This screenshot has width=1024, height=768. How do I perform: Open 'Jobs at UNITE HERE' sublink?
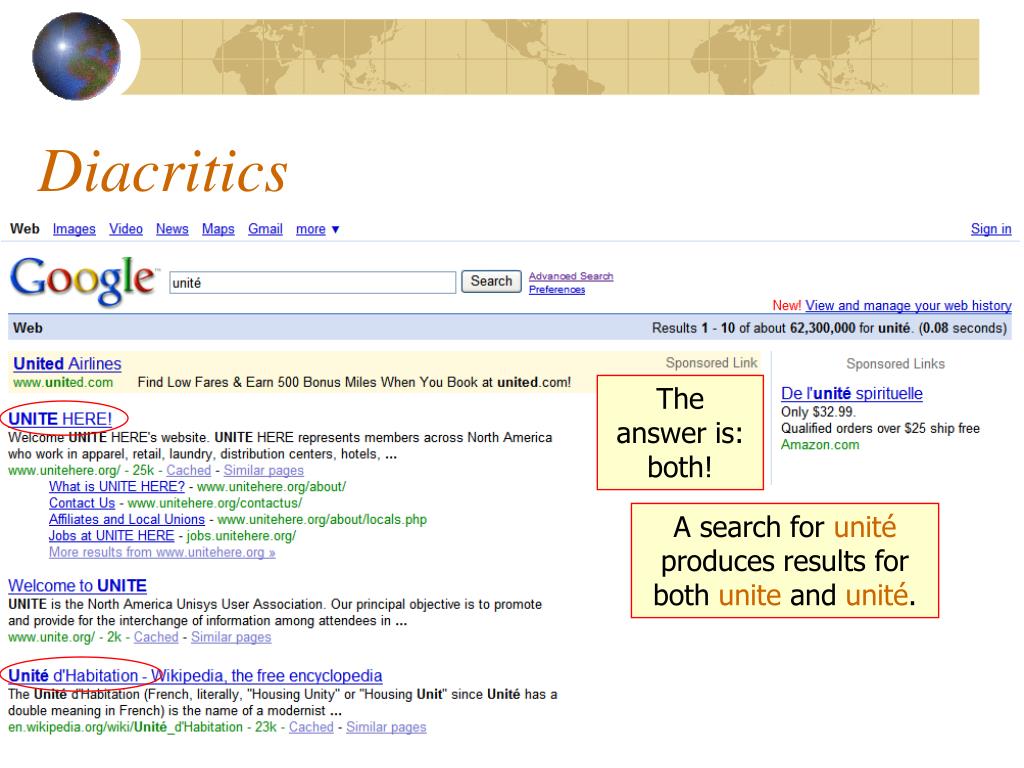point(111,536)
